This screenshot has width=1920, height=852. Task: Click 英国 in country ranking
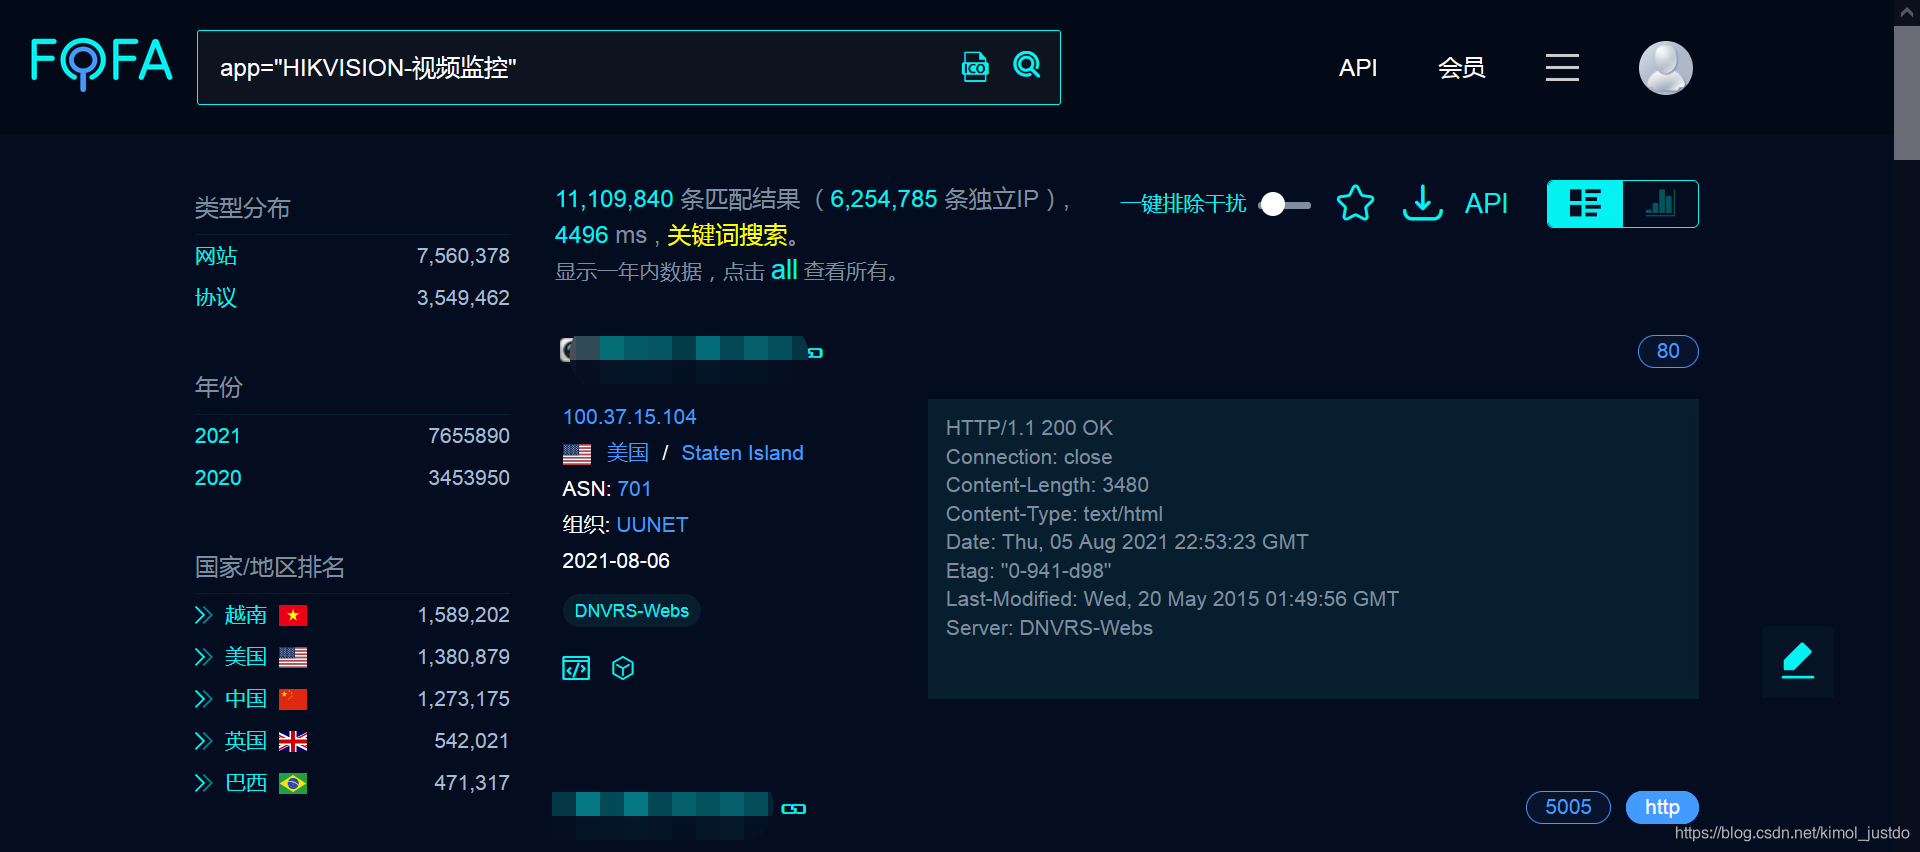(x=246, y=741)
